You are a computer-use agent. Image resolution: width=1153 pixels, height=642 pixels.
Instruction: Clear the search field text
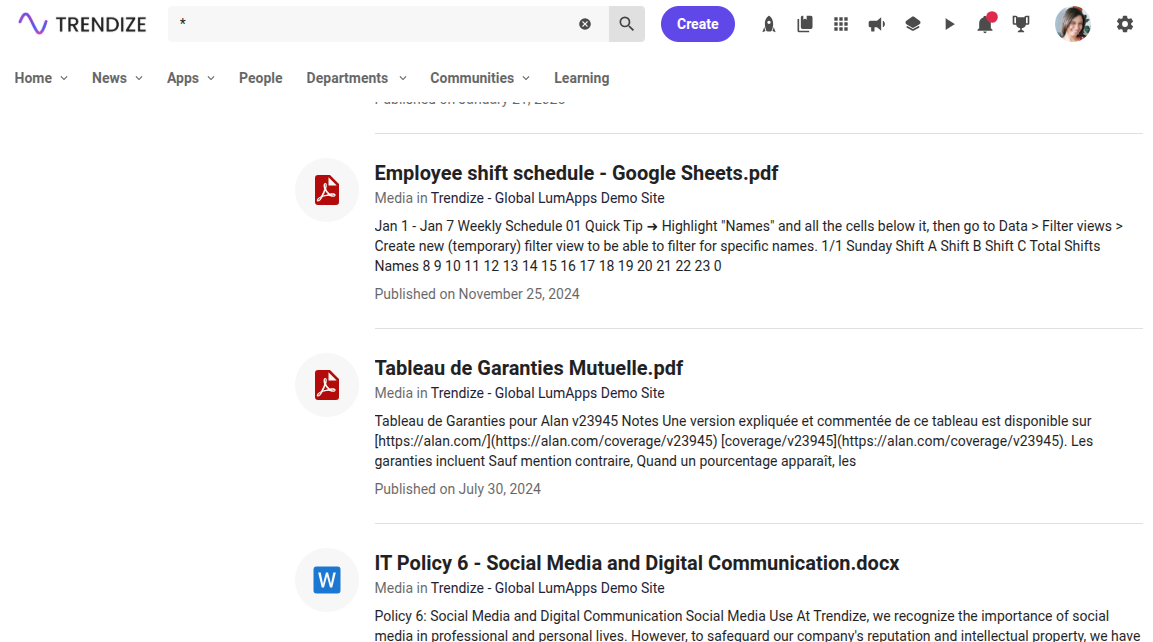(585, 24)
